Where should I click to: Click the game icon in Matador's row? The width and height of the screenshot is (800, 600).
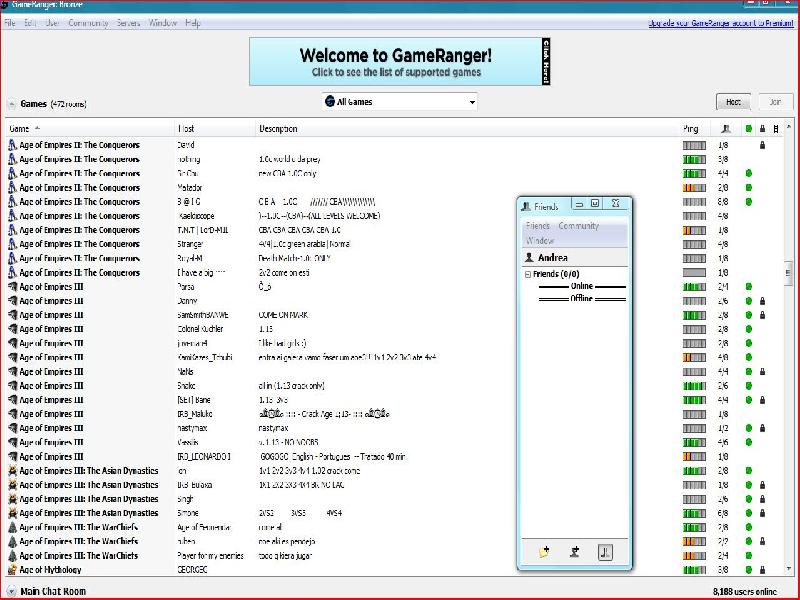point(12,188)
